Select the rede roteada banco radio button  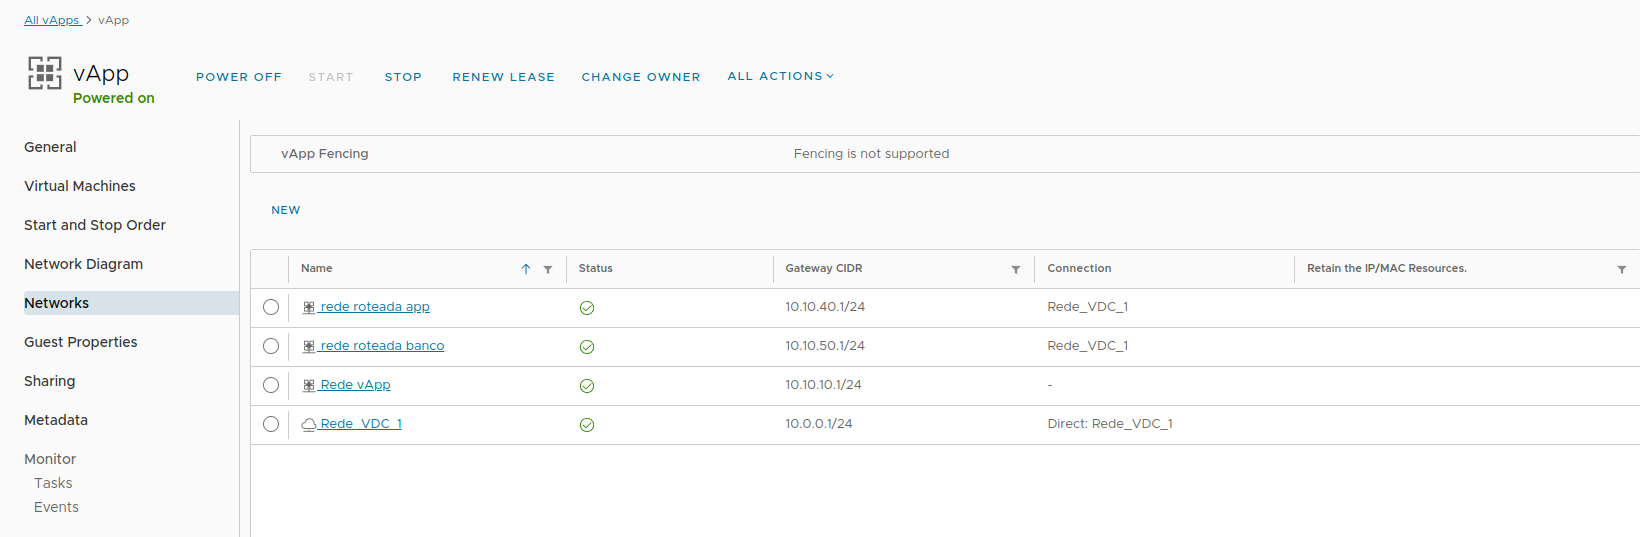tap(271, 346)
